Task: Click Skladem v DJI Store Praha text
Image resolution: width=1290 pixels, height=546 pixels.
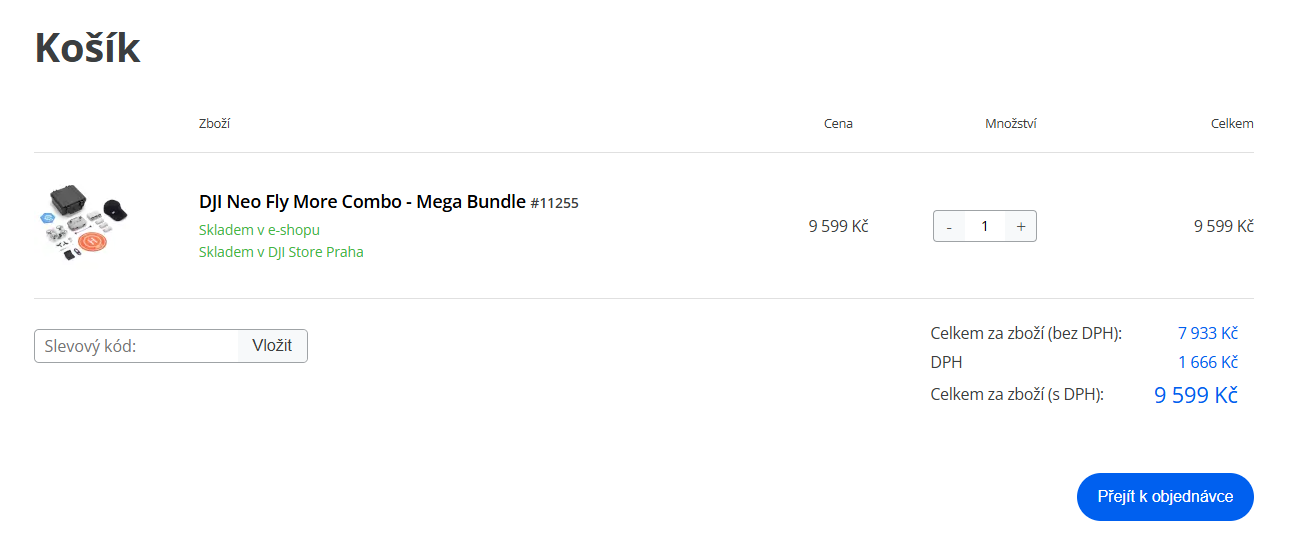Action: pyautogui.click(x=281, y=252)
